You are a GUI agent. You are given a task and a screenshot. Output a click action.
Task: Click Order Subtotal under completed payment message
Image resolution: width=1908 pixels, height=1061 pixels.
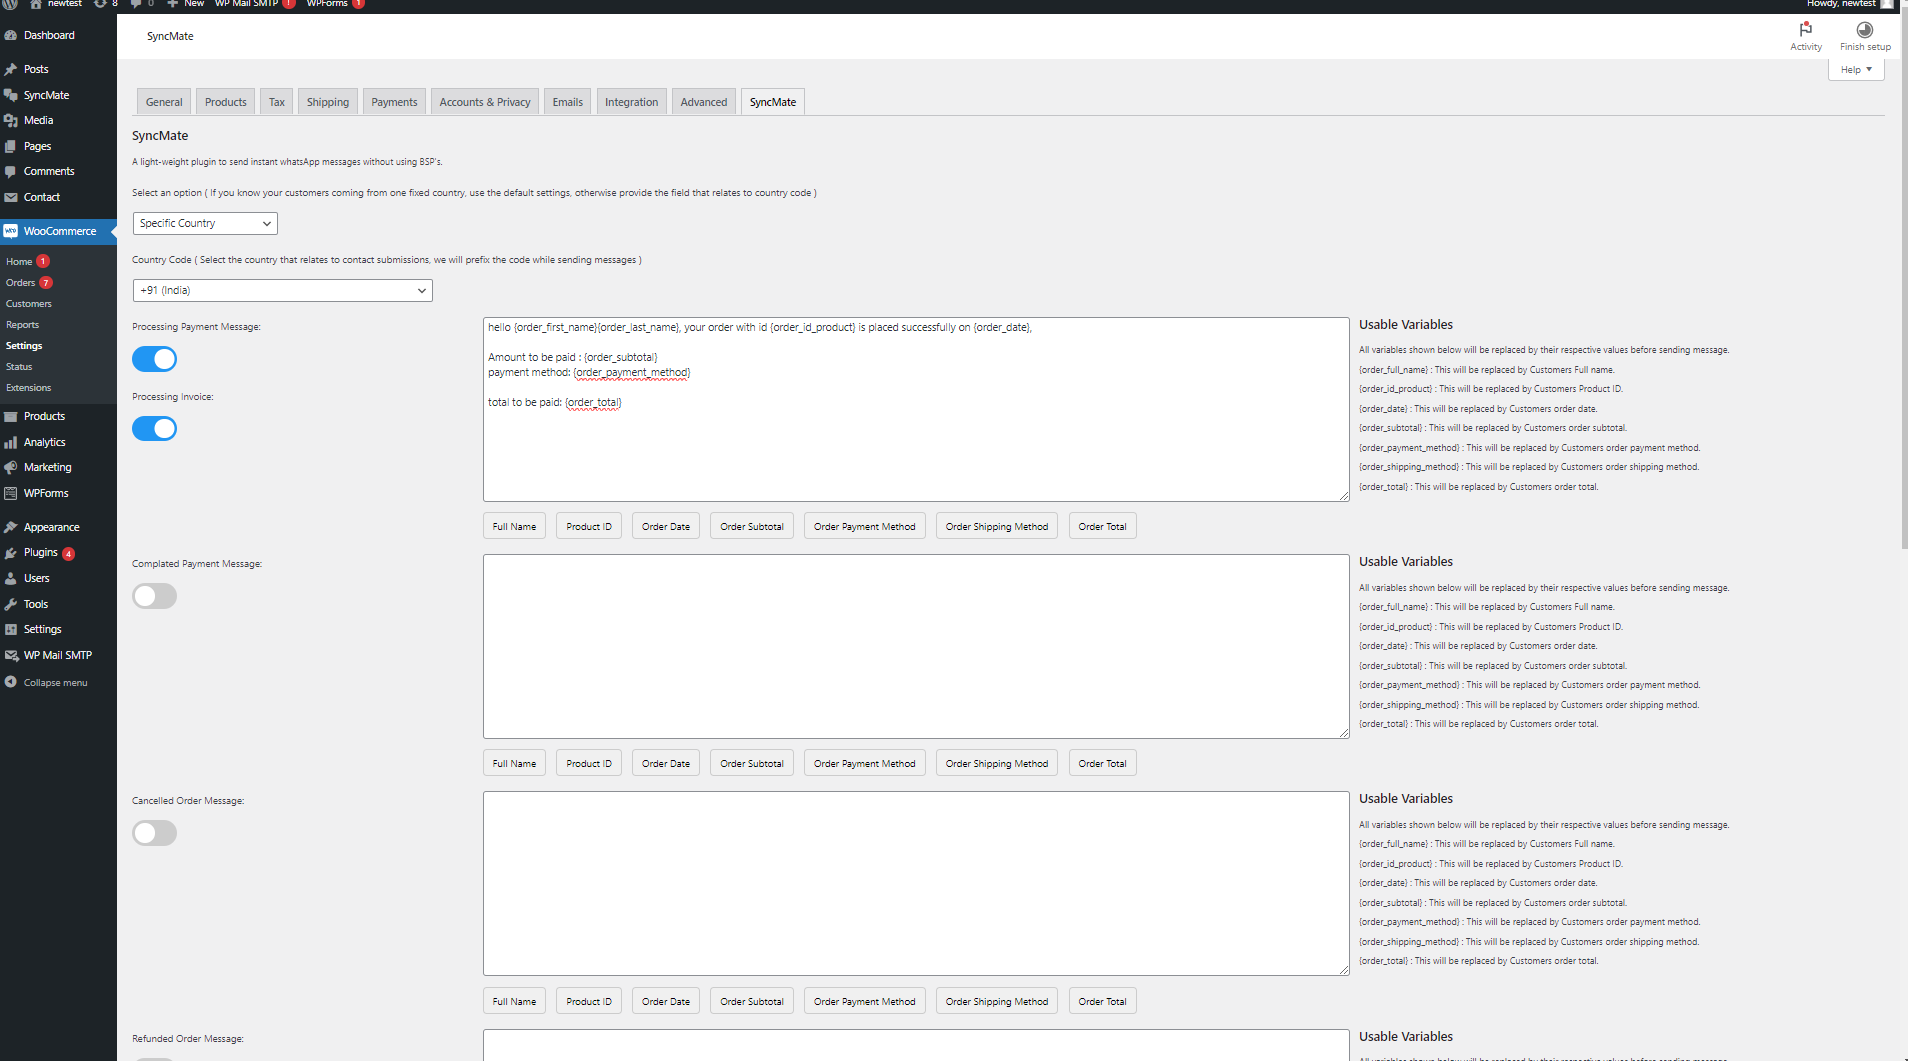click(x=752, y=763)
